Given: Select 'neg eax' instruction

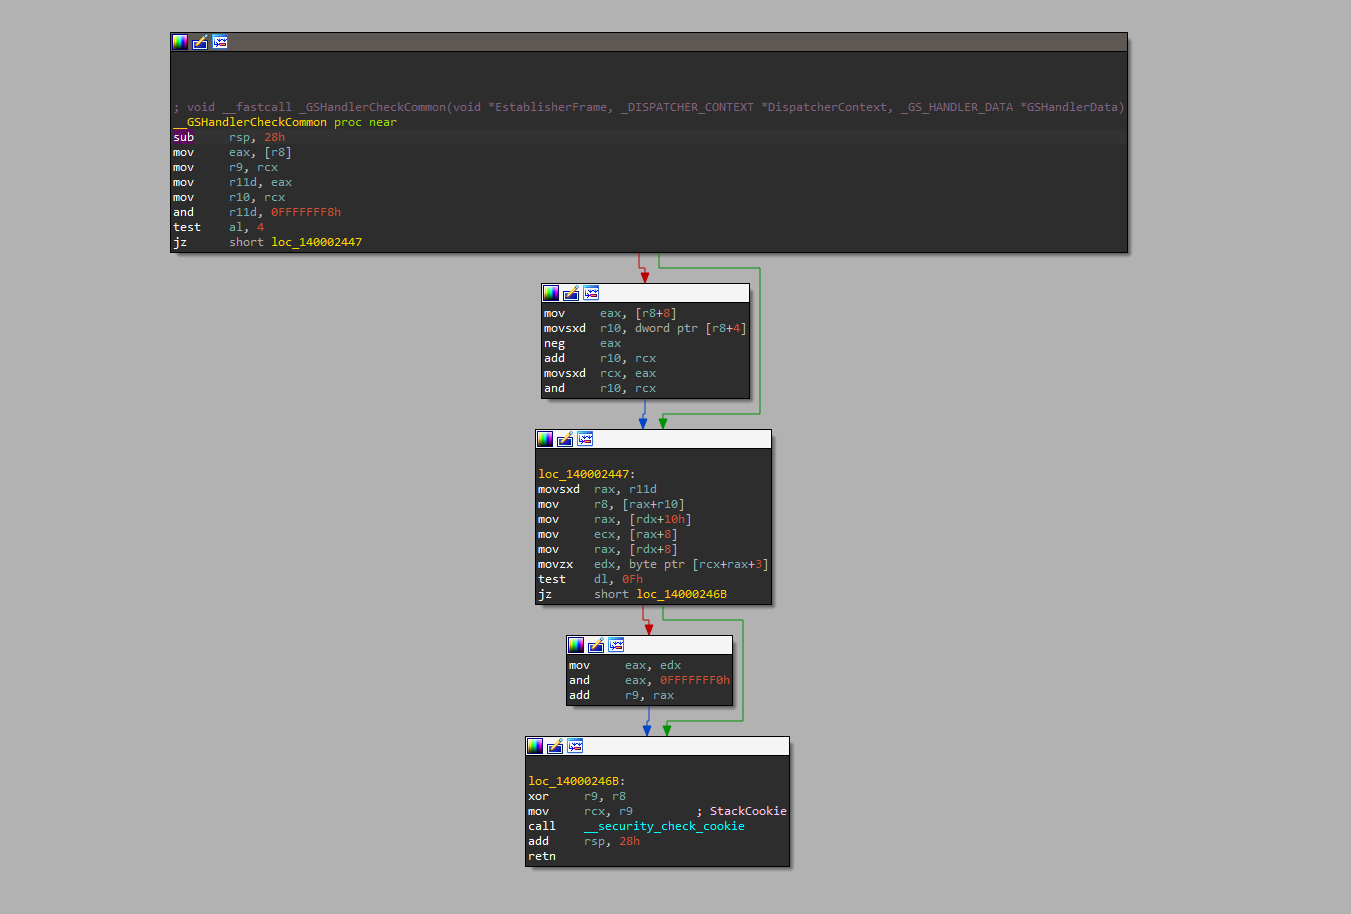Looking at the screenshot, I should pyautogui.click(x=582, y=343).
